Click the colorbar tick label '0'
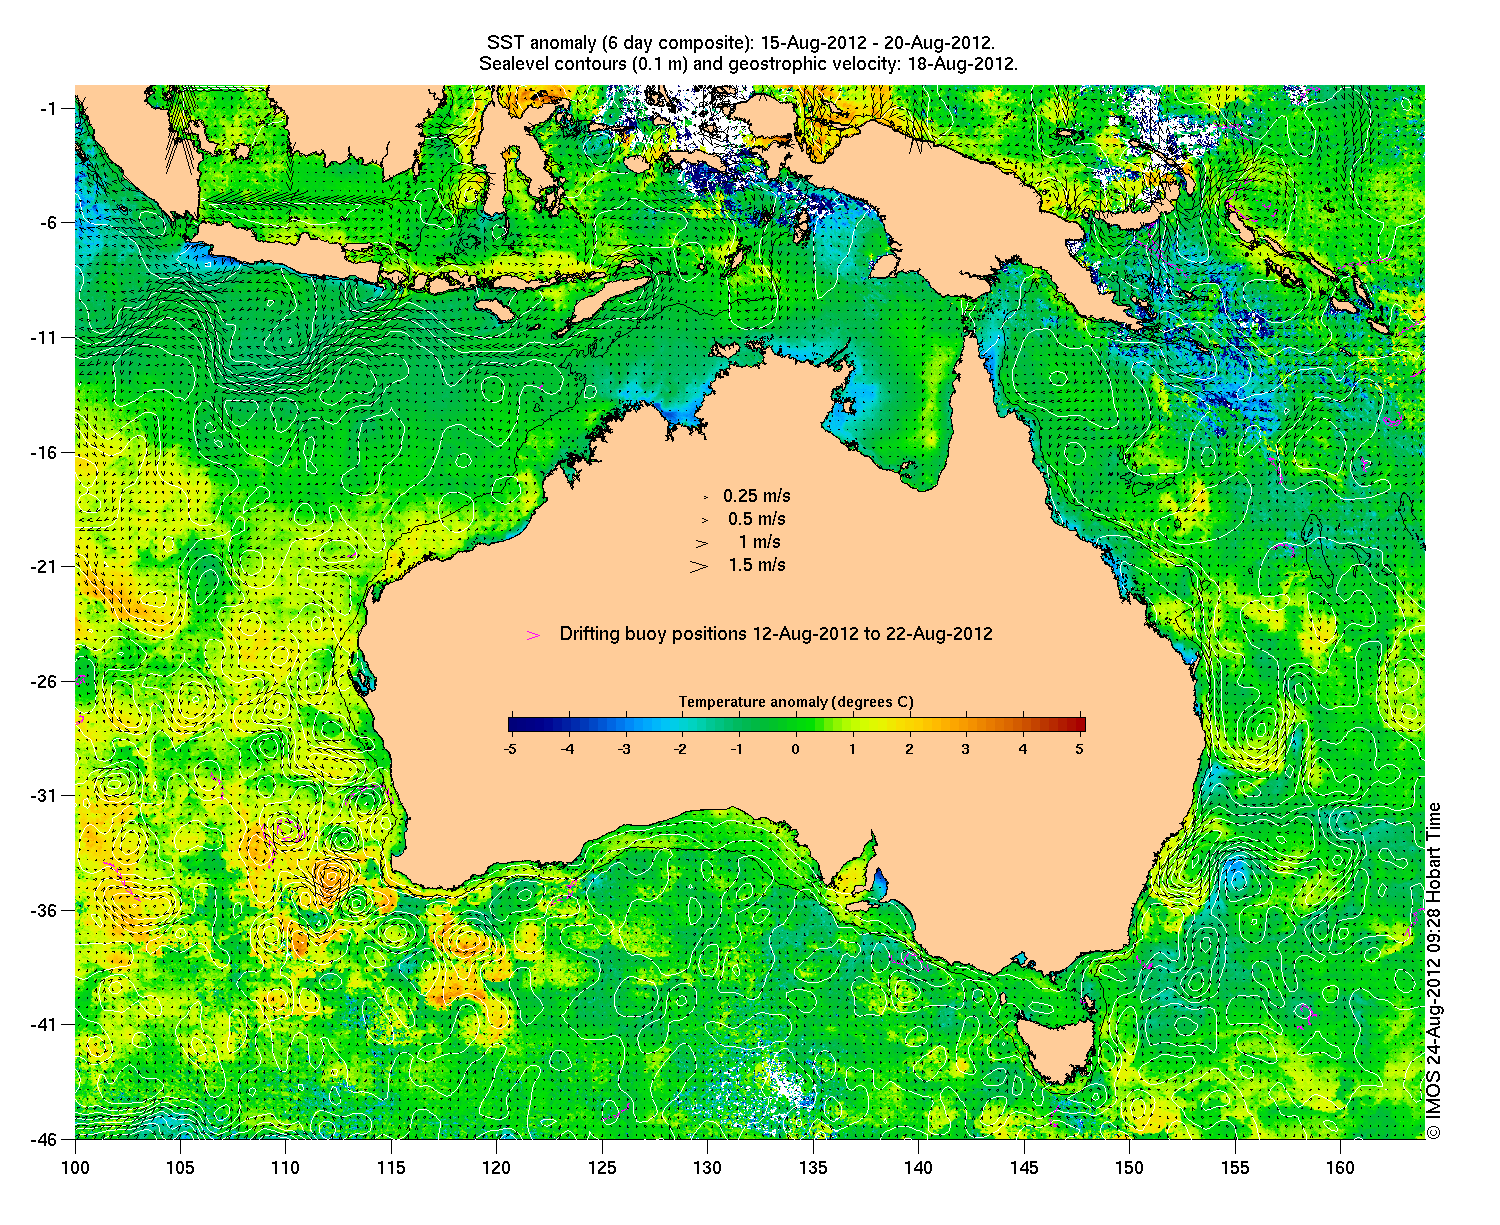Screen dimensions: 1500x1225 [796, 748]
